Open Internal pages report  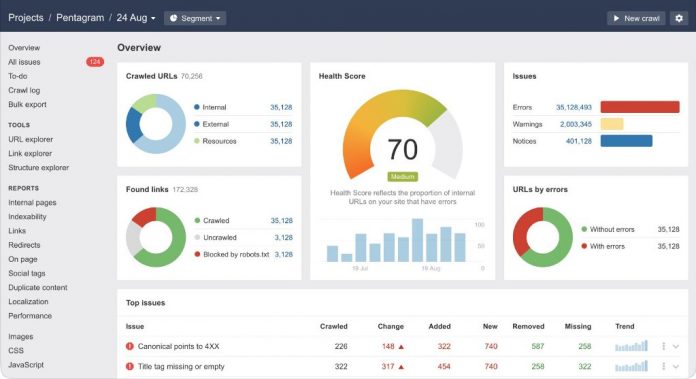click(32, 202)
